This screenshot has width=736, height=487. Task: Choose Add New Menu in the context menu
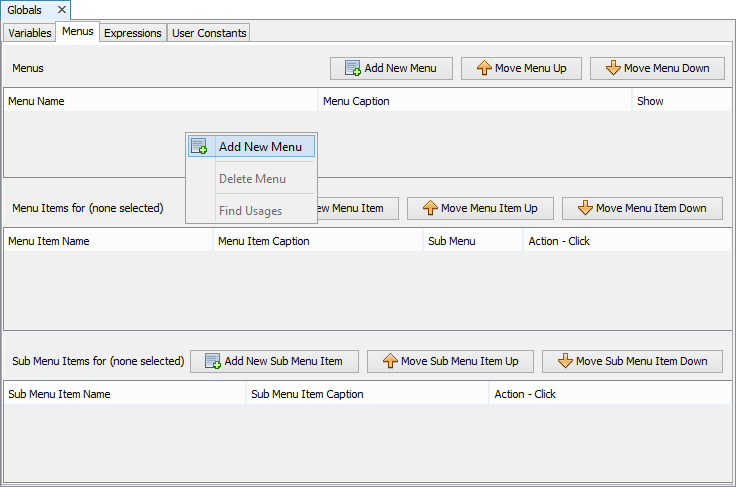[x=259, y=146]
